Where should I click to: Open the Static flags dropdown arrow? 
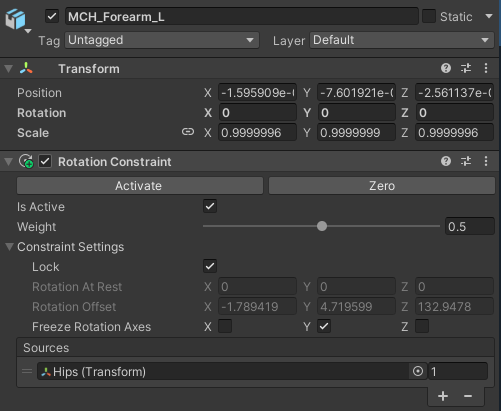click(489, 16)
